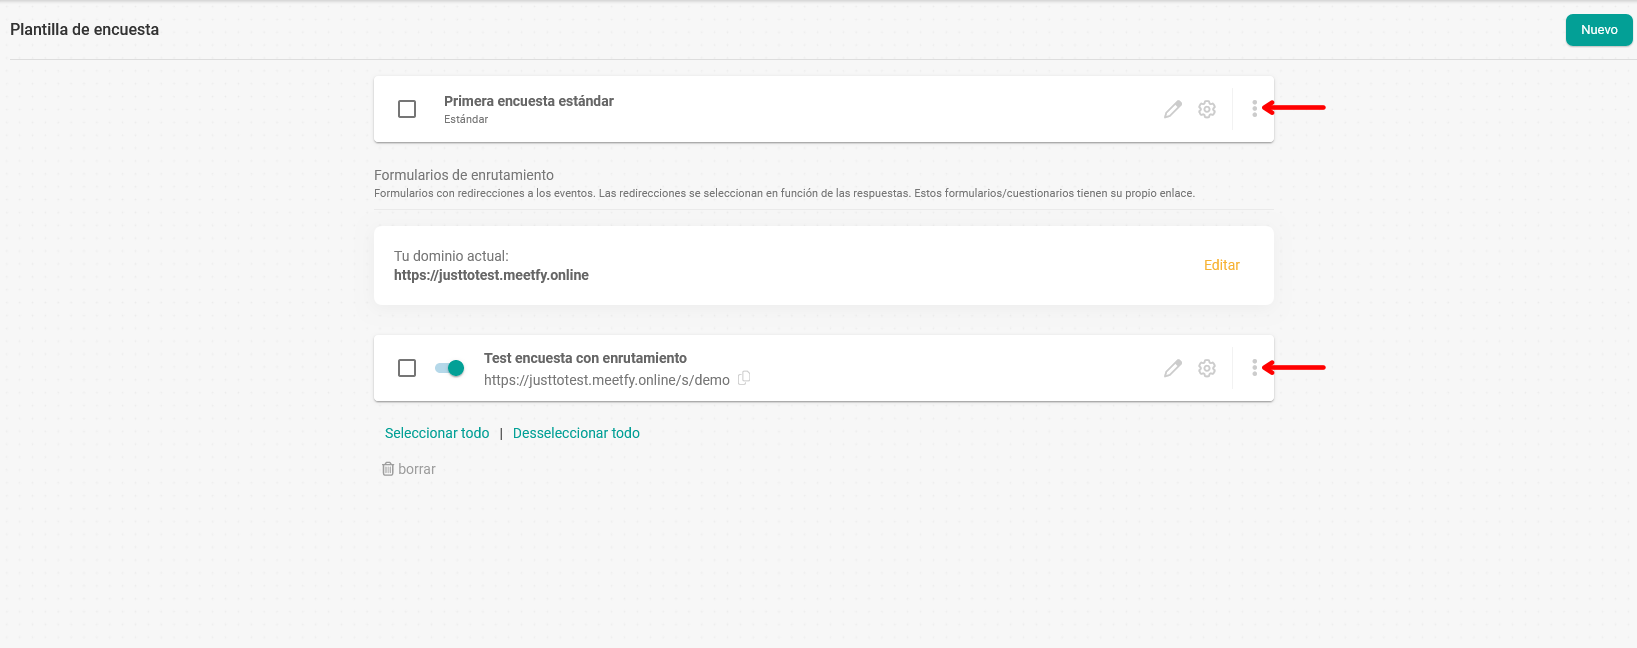Click the Test encuesta con enrutamiento title
This screenshot has width=1637, height=648.
[x=585, y=358]
